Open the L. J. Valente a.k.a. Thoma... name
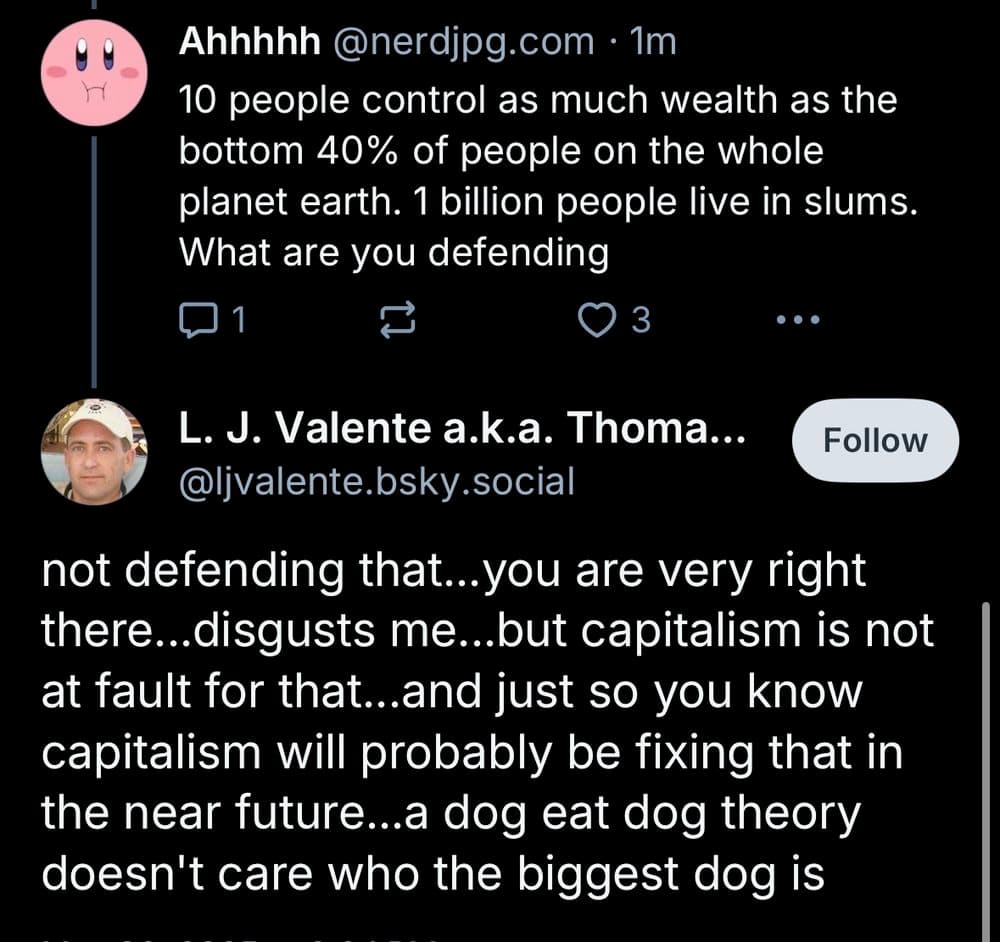1000x942 pixels. (x=462, y=427)
